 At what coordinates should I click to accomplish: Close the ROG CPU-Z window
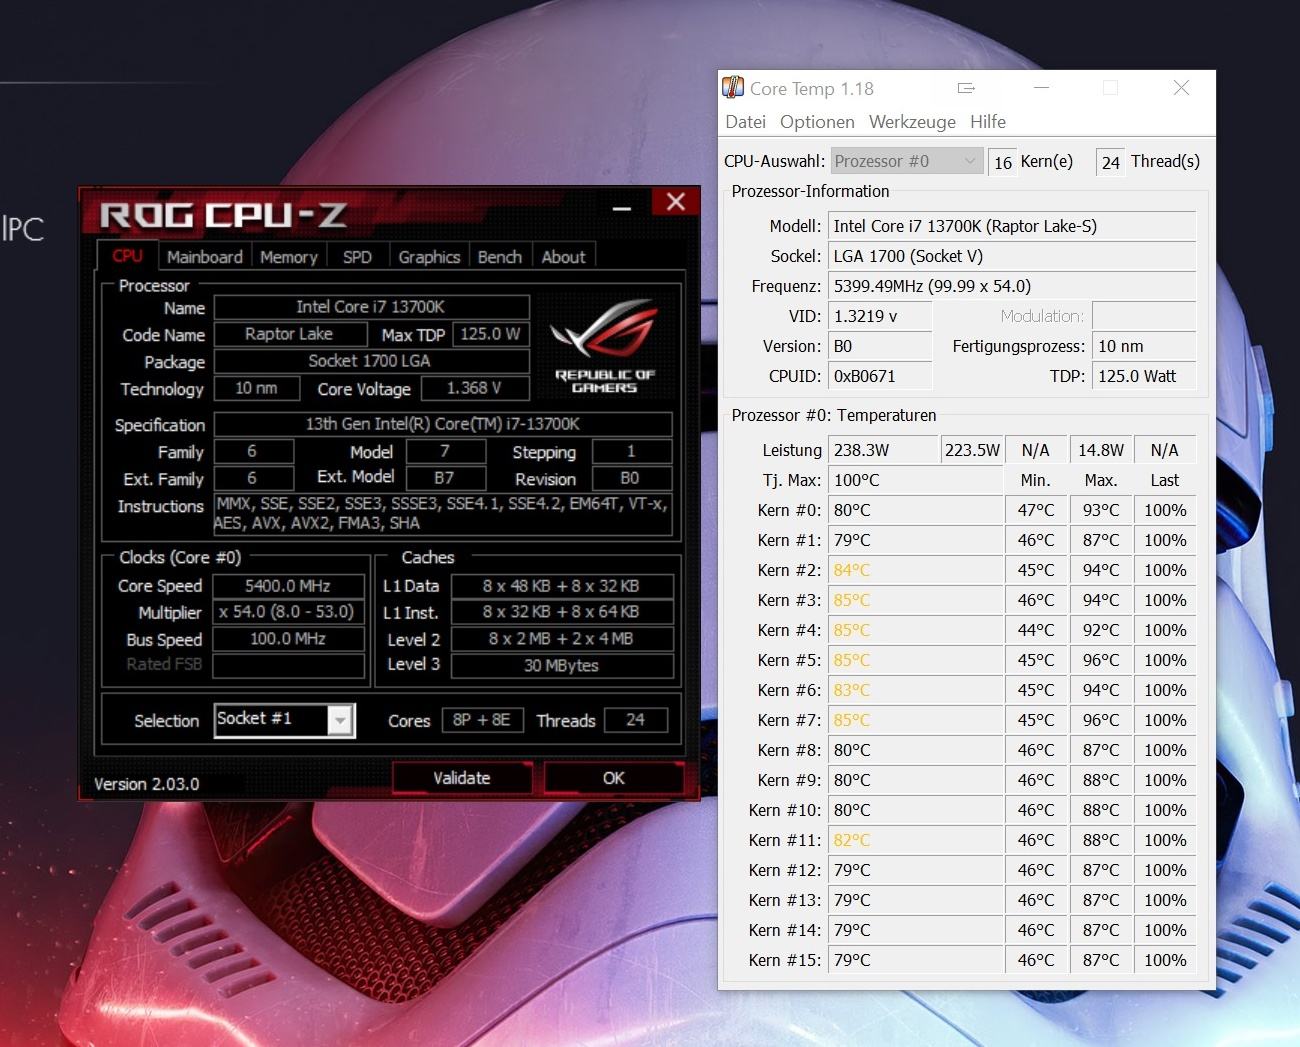point(676,202)
